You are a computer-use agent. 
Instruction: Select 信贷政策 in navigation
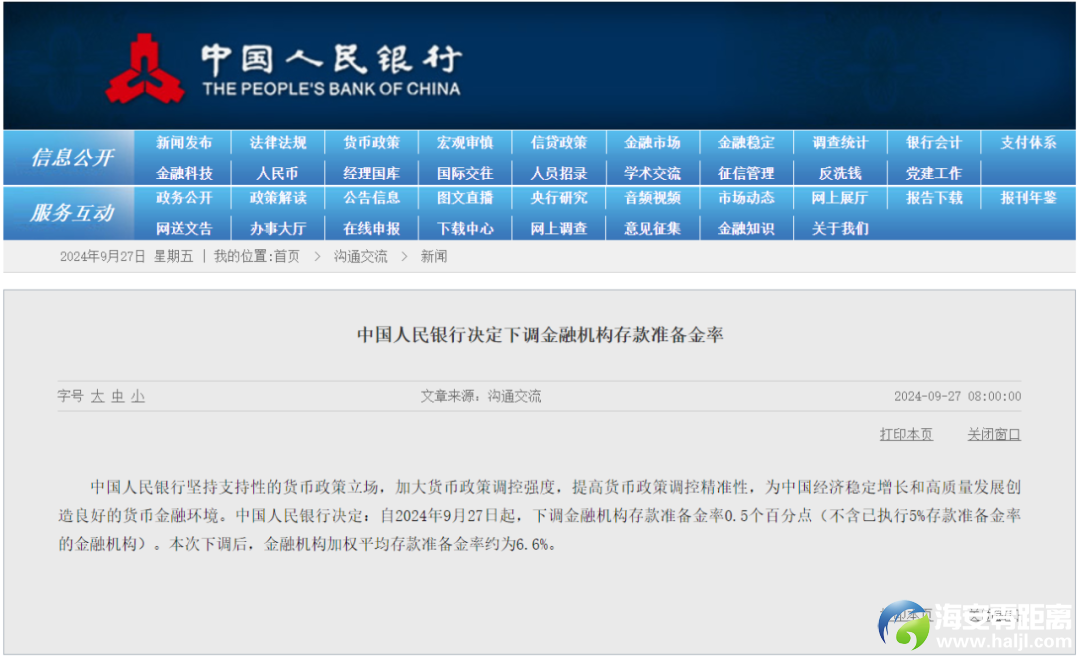click(559, 143)
